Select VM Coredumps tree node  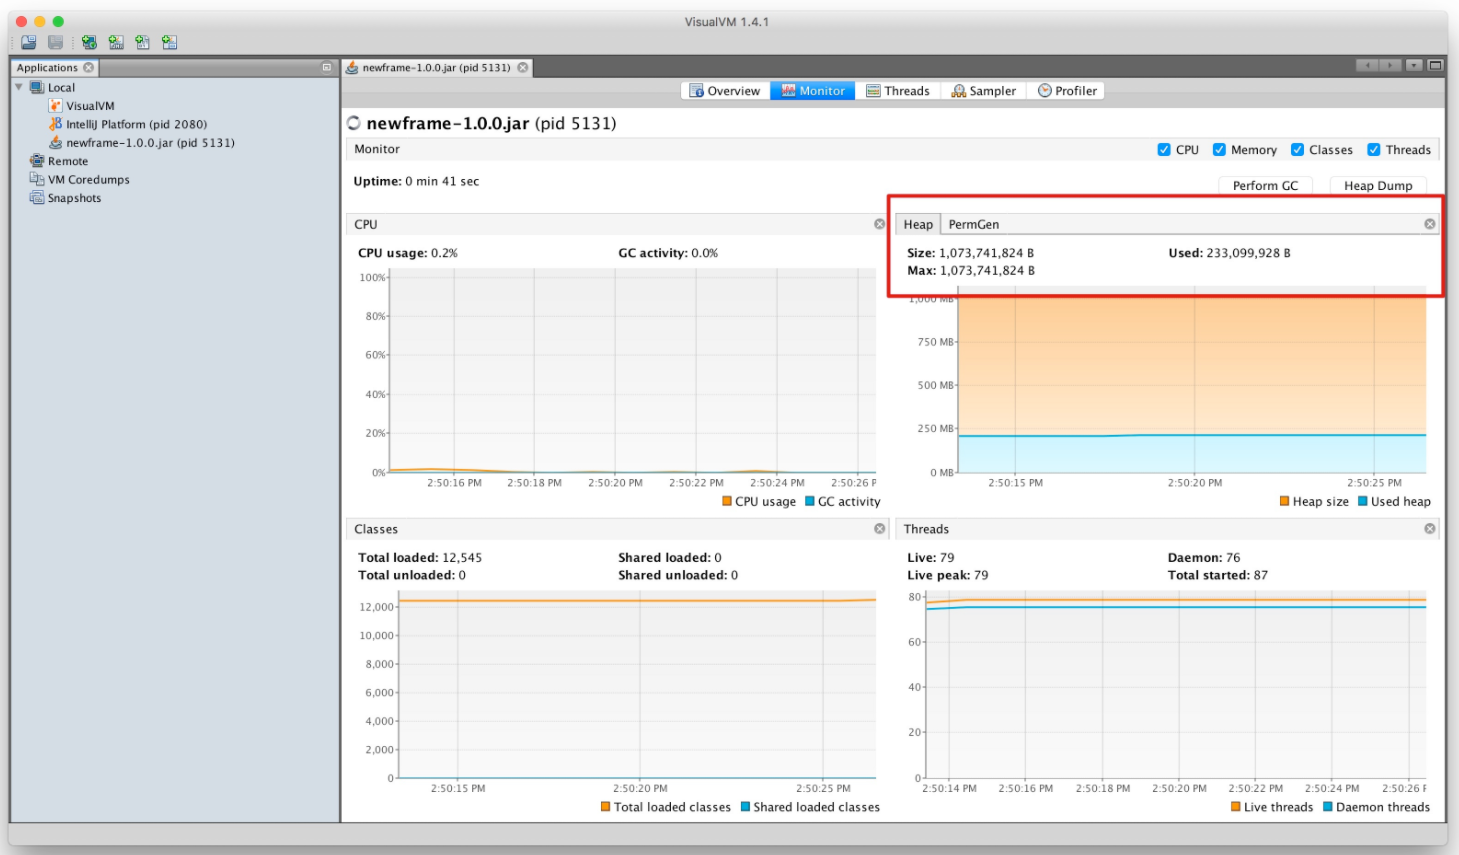pos(89,180)
